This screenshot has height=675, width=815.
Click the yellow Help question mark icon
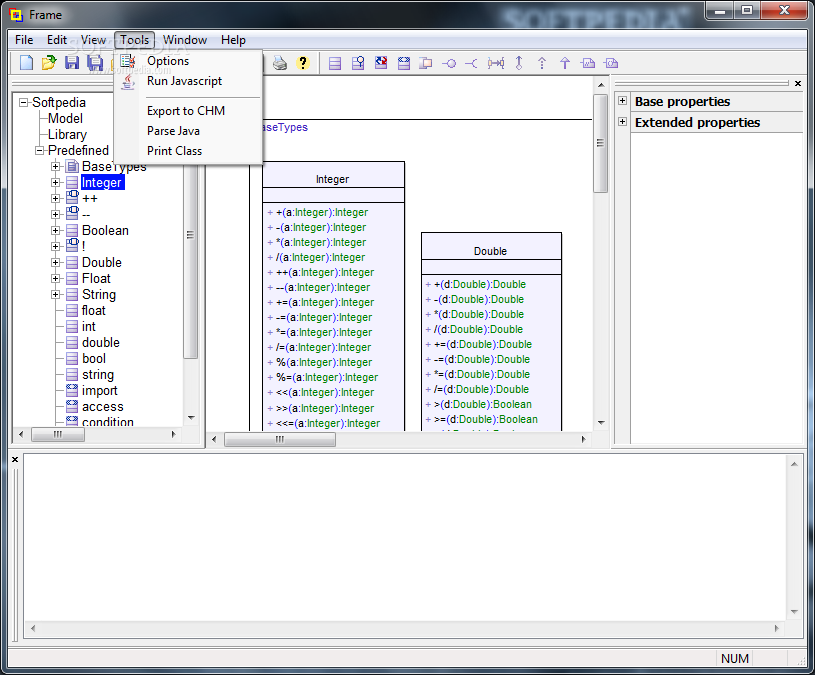[303, 63]
